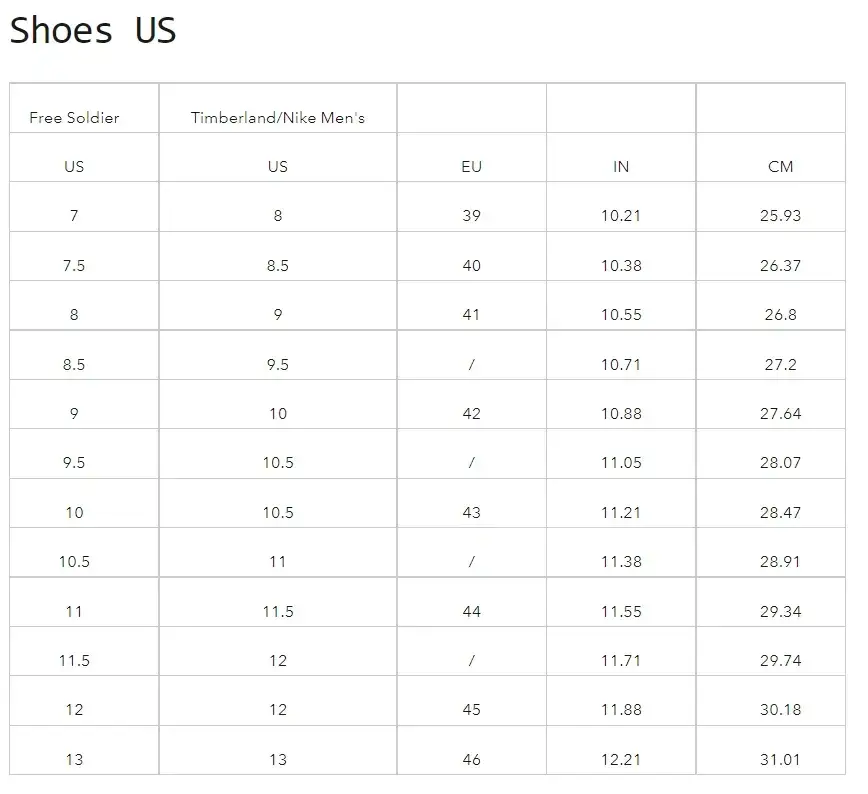The image size is (868, 794).
Task: Click the 31.01 CM cell
Action: pos(780,760)
